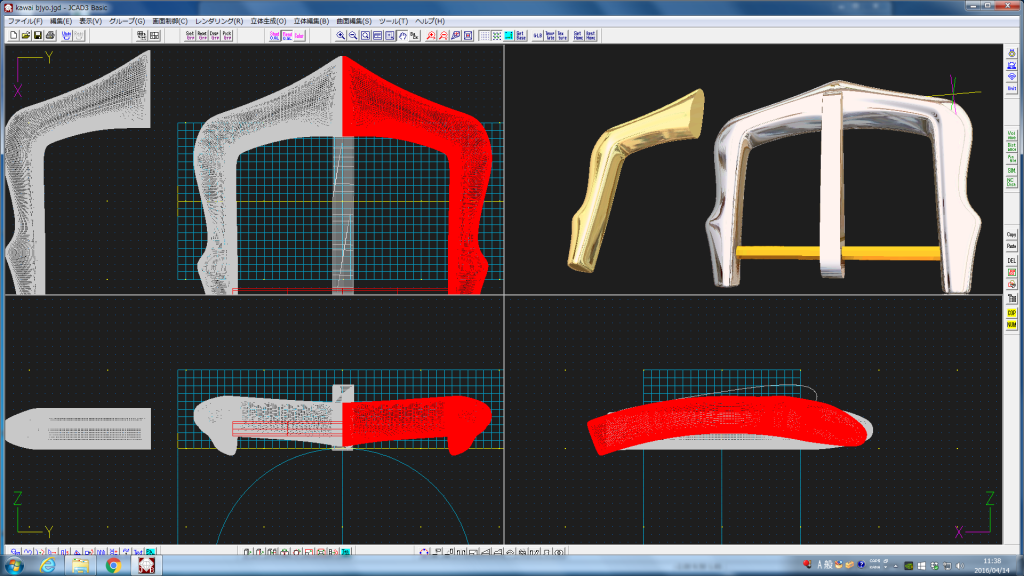Save the model with the floppy disk icon
Viewport: 1024px width, 576px height.
[38, 35]
